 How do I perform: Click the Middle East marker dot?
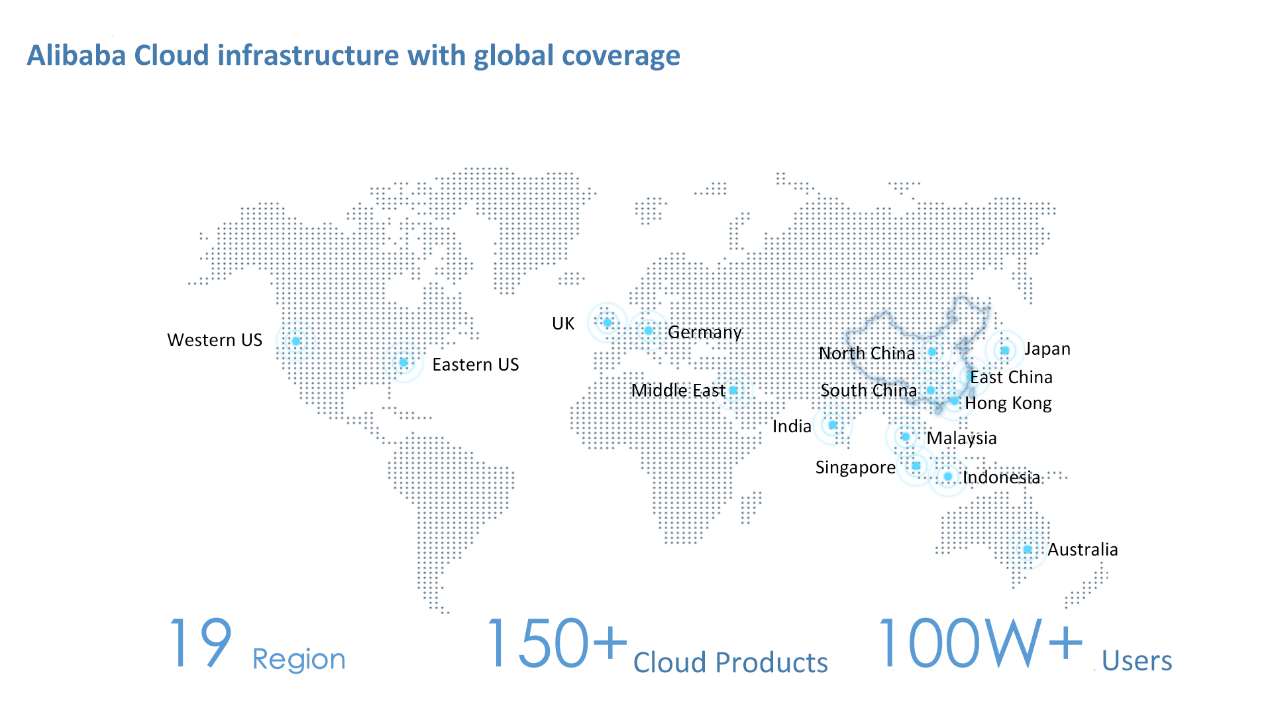pyautogui.click(x=733, y=390)
